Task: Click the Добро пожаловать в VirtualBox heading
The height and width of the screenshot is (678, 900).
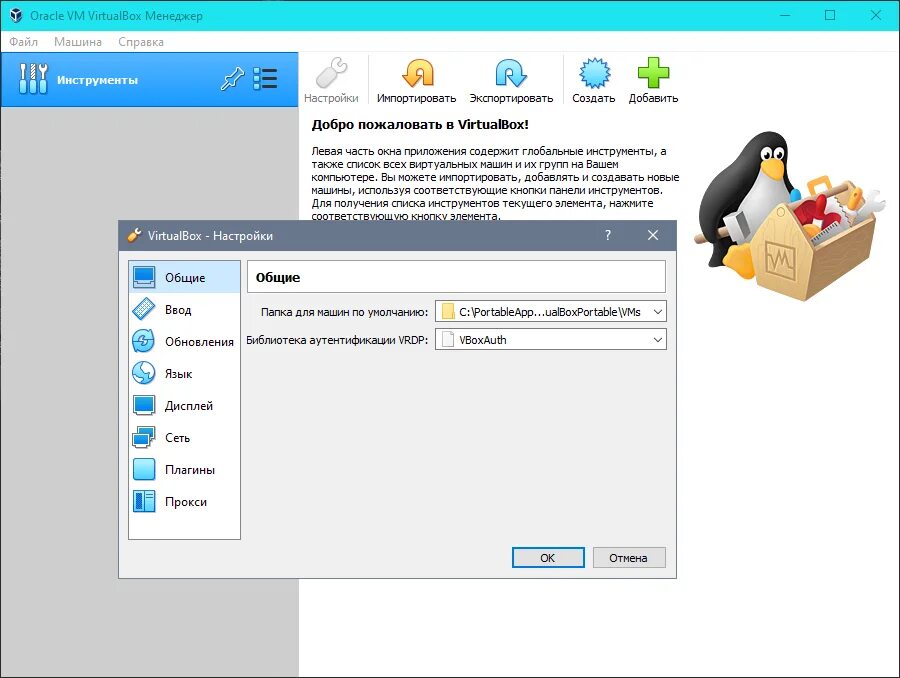Action: pos(420,125)
